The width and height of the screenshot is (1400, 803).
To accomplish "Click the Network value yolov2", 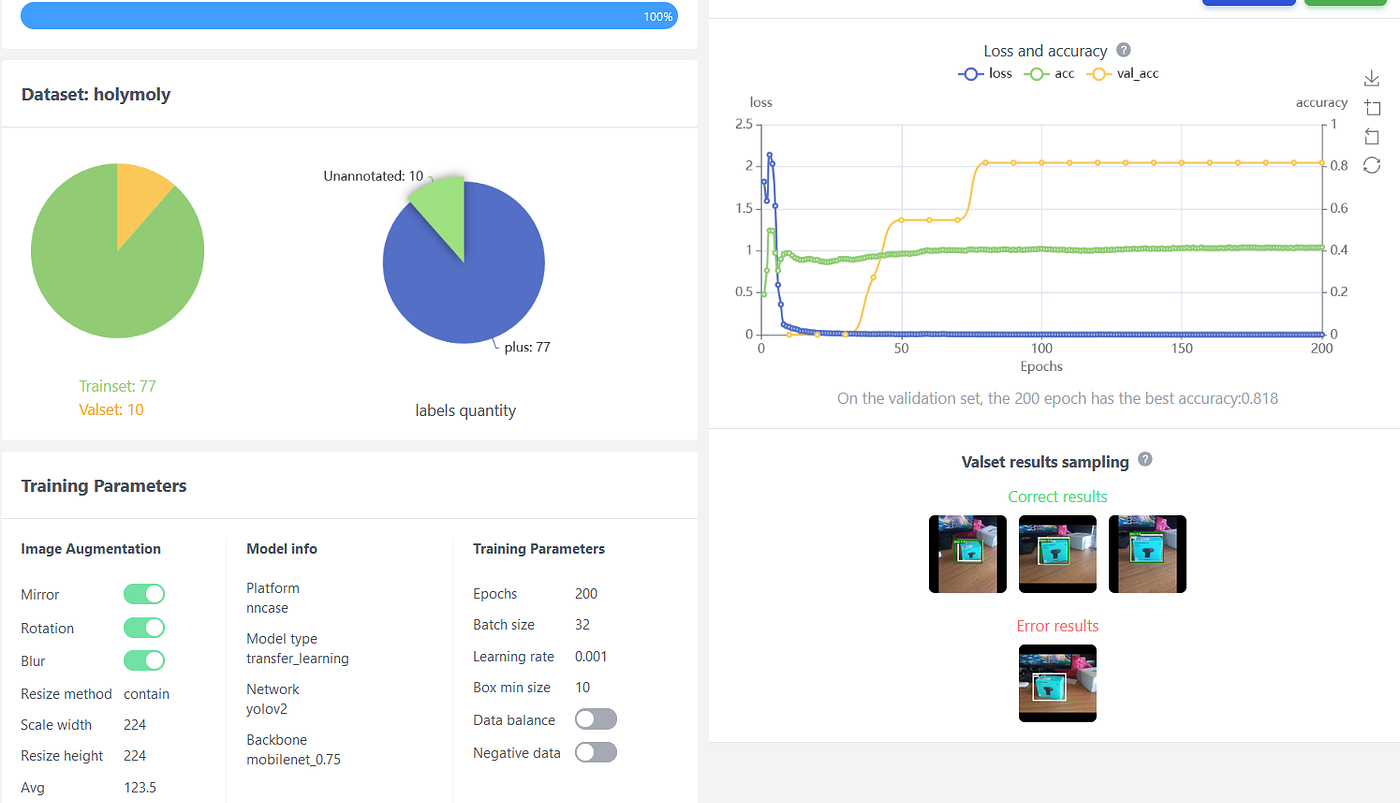I will [268, 709].
